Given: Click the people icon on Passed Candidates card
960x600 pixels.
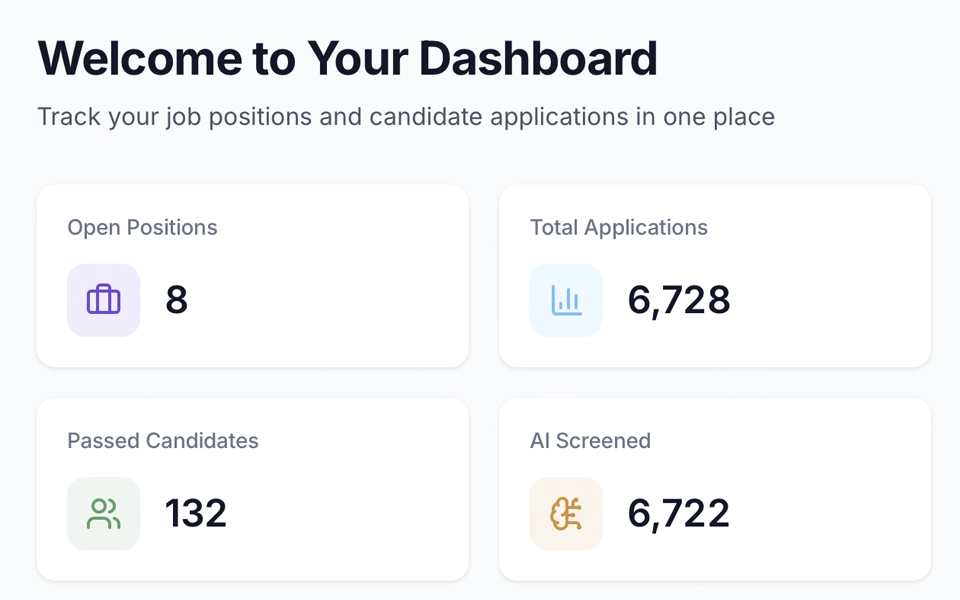Looking at the screenshot, I should [x=103, y=513].
